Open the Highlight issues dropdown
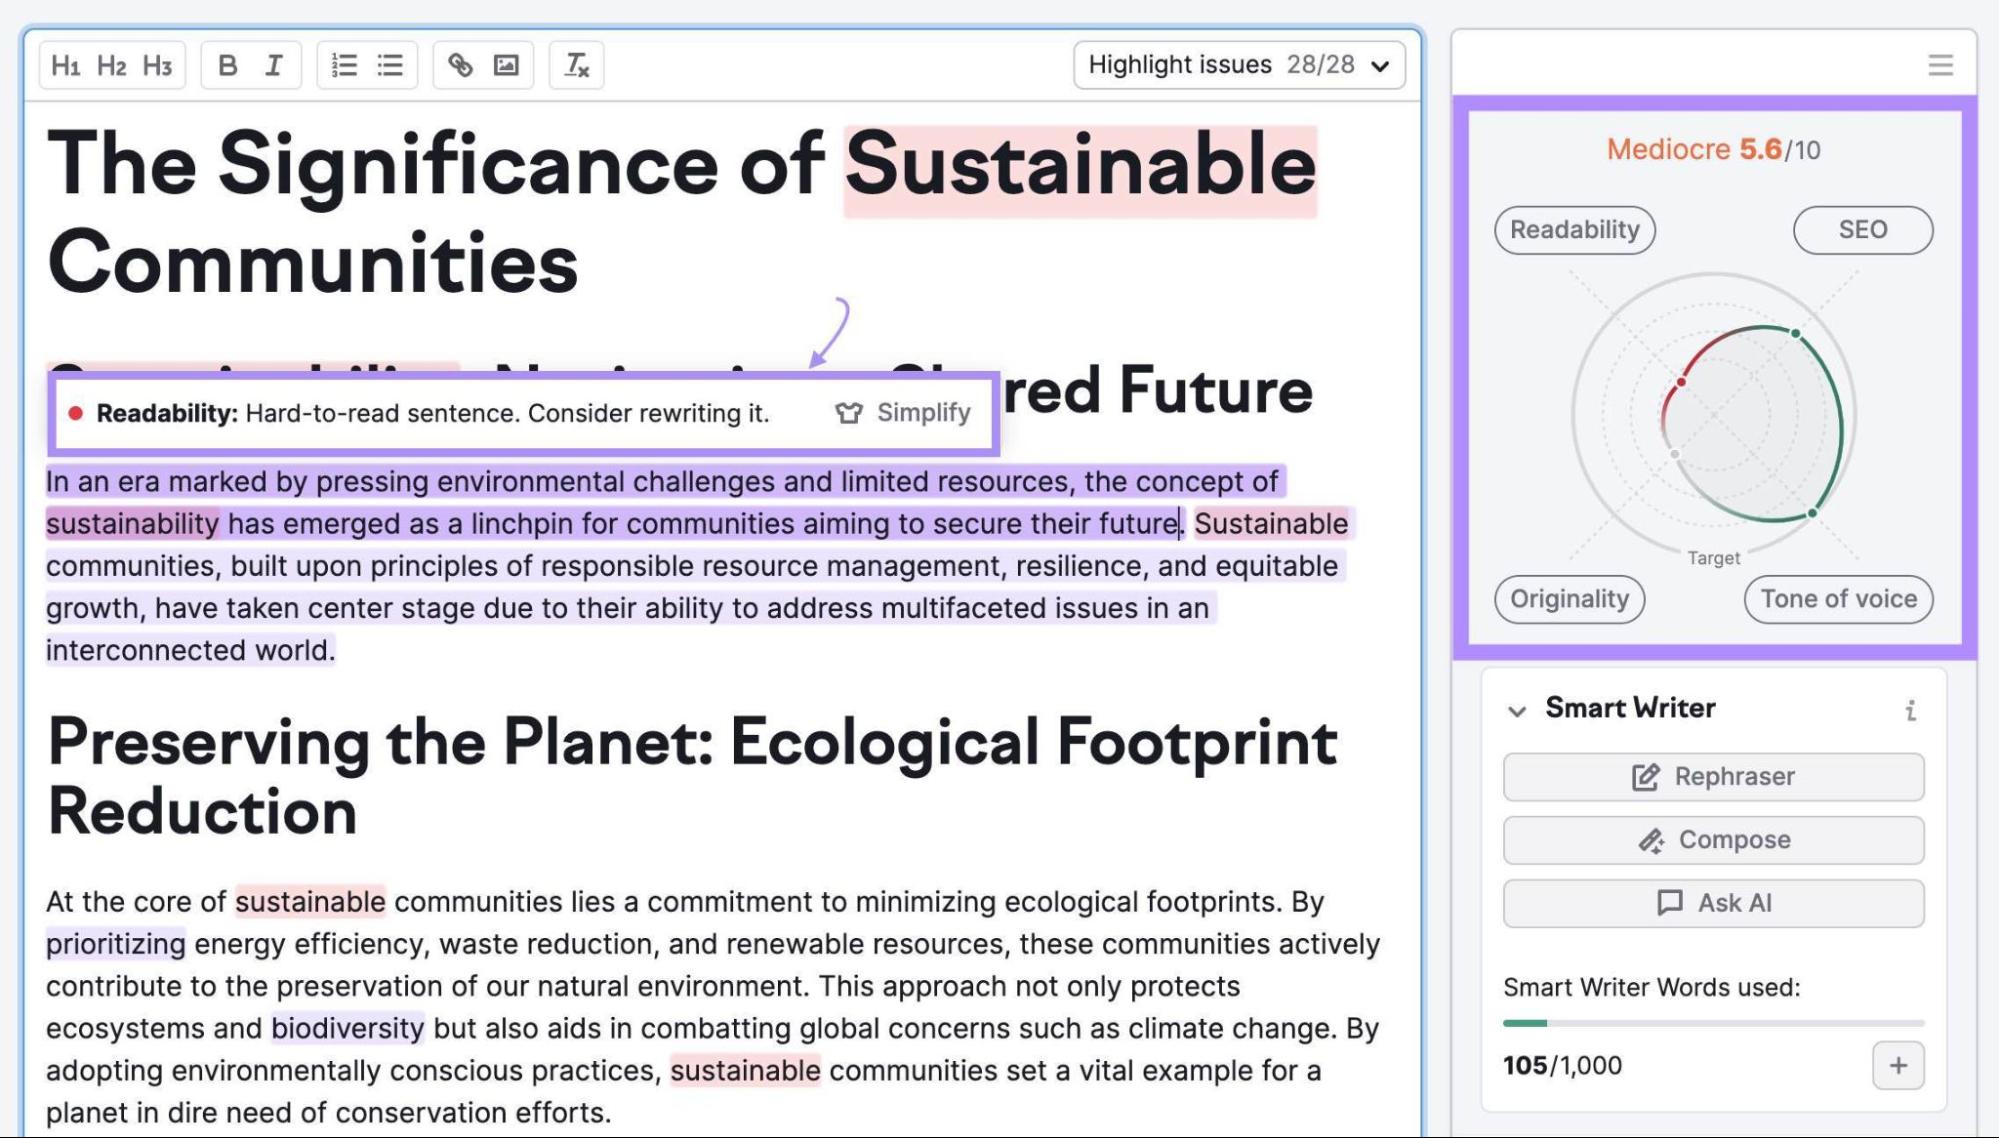The height and width of the screenshot is (1138, 1999). pos(1238,66)
